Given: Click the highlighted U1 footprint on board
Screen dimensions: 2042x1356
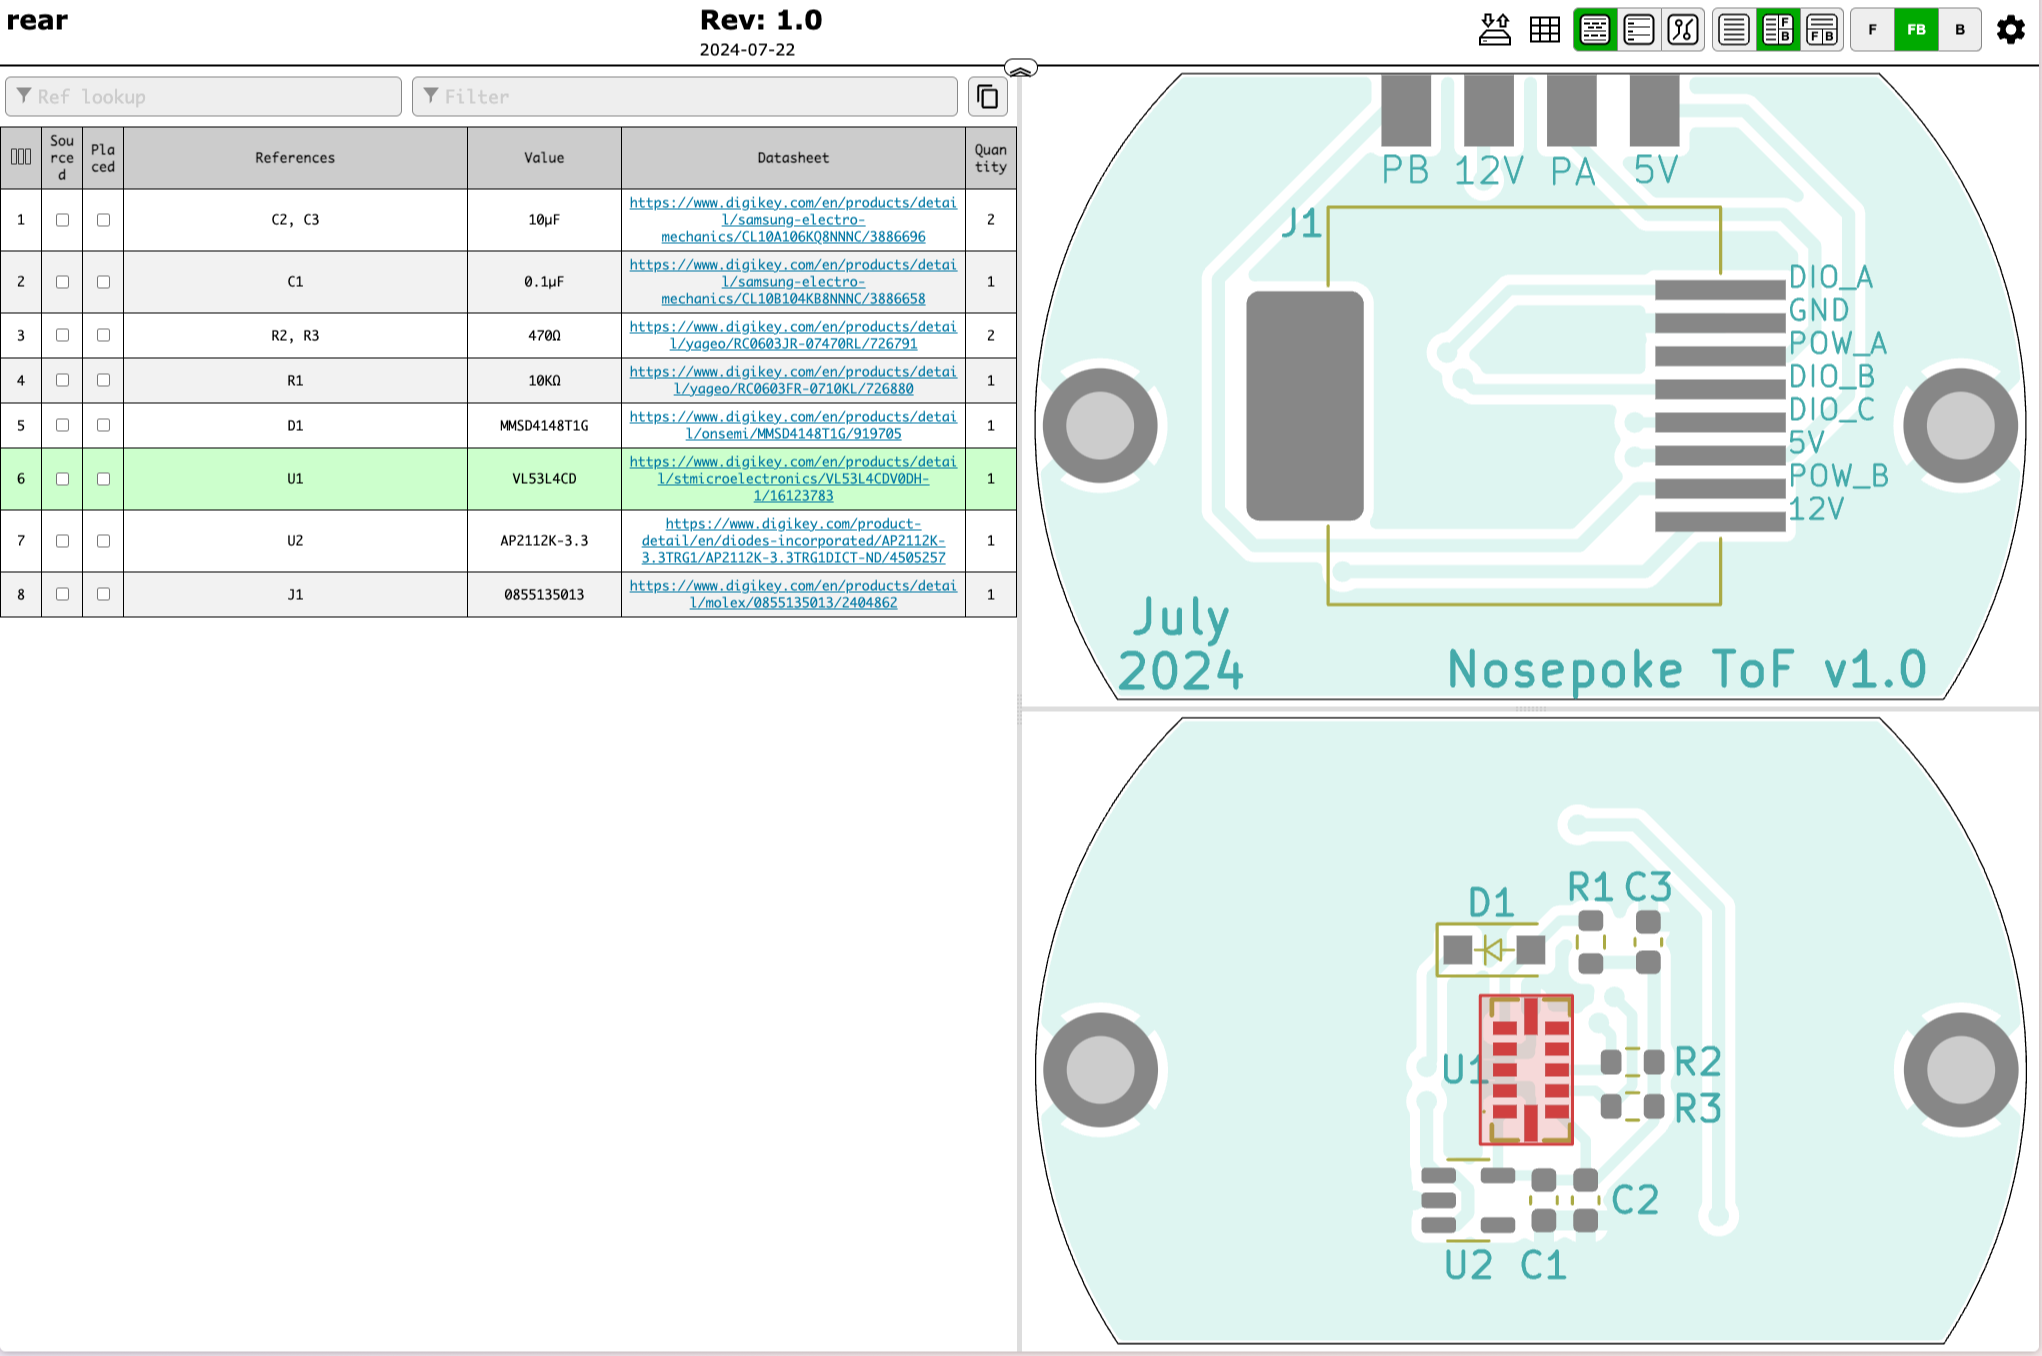Looking at the screenshot, I should (1526, 1069).
